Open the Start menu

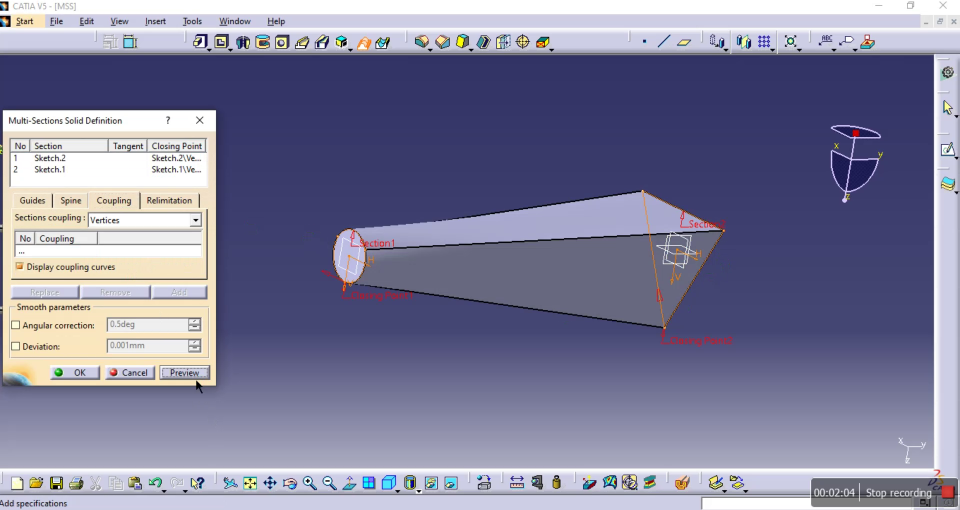pyautogui.click(x=24, y=21)
